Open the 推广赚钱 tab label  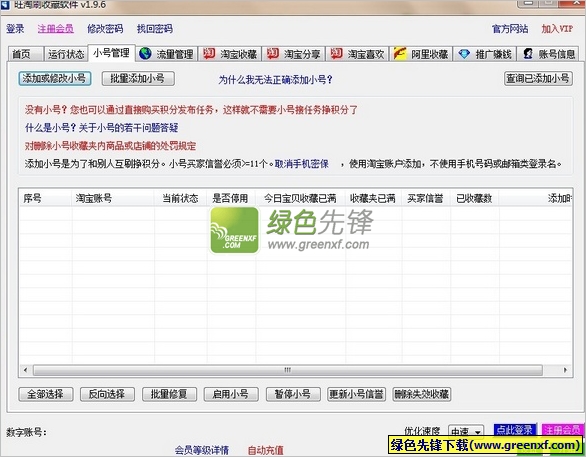coord(493,55)
